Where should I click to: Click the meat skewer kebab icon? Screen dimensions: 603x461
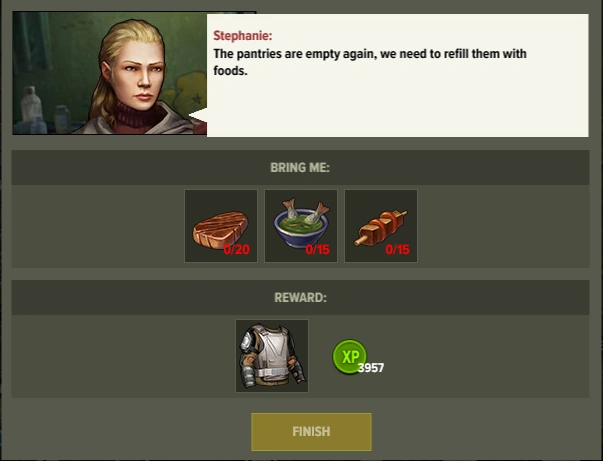click(381, 226)
